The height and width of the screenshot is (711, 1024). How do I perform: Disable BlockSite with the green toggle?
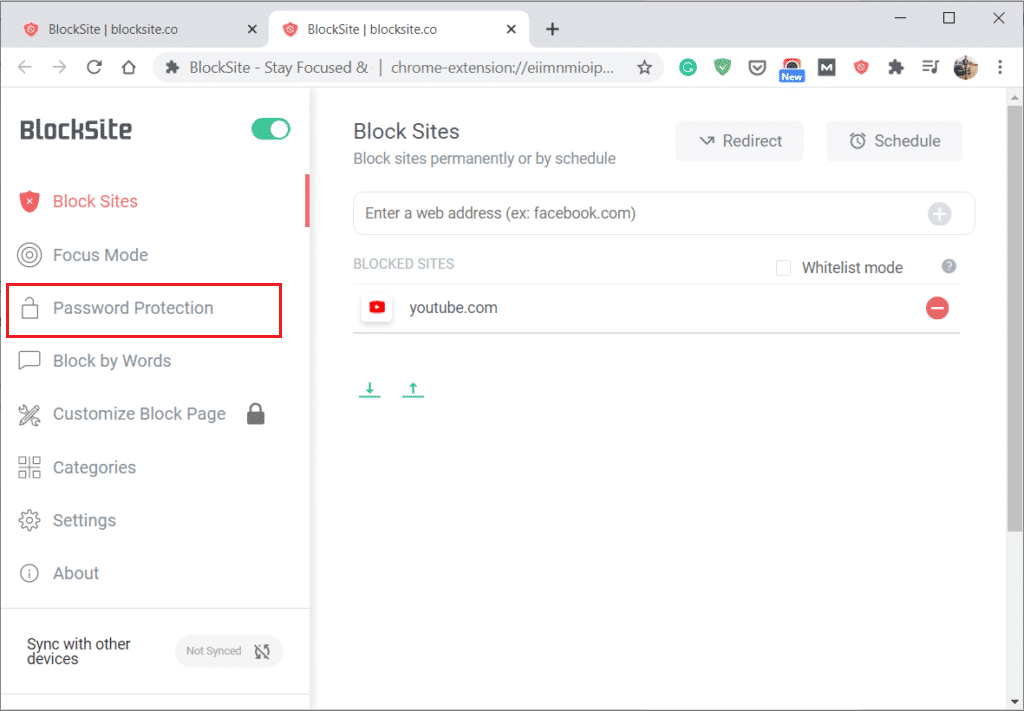click(x=270, y=129)
